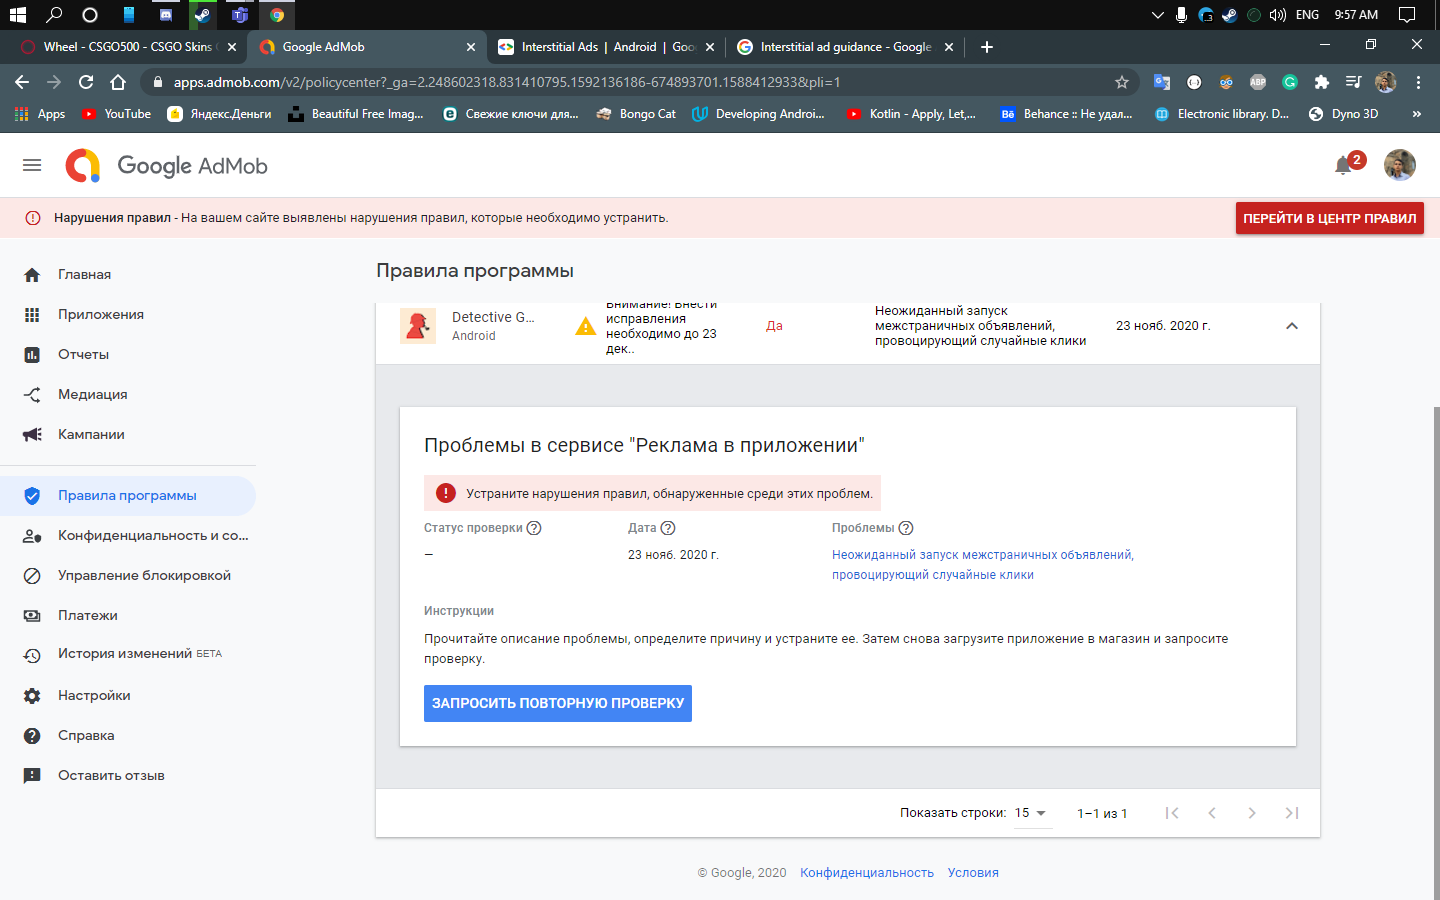The width and height of the screenshot is (1440, 900).
Task: Open the Windows action center
Action: 1407,15
